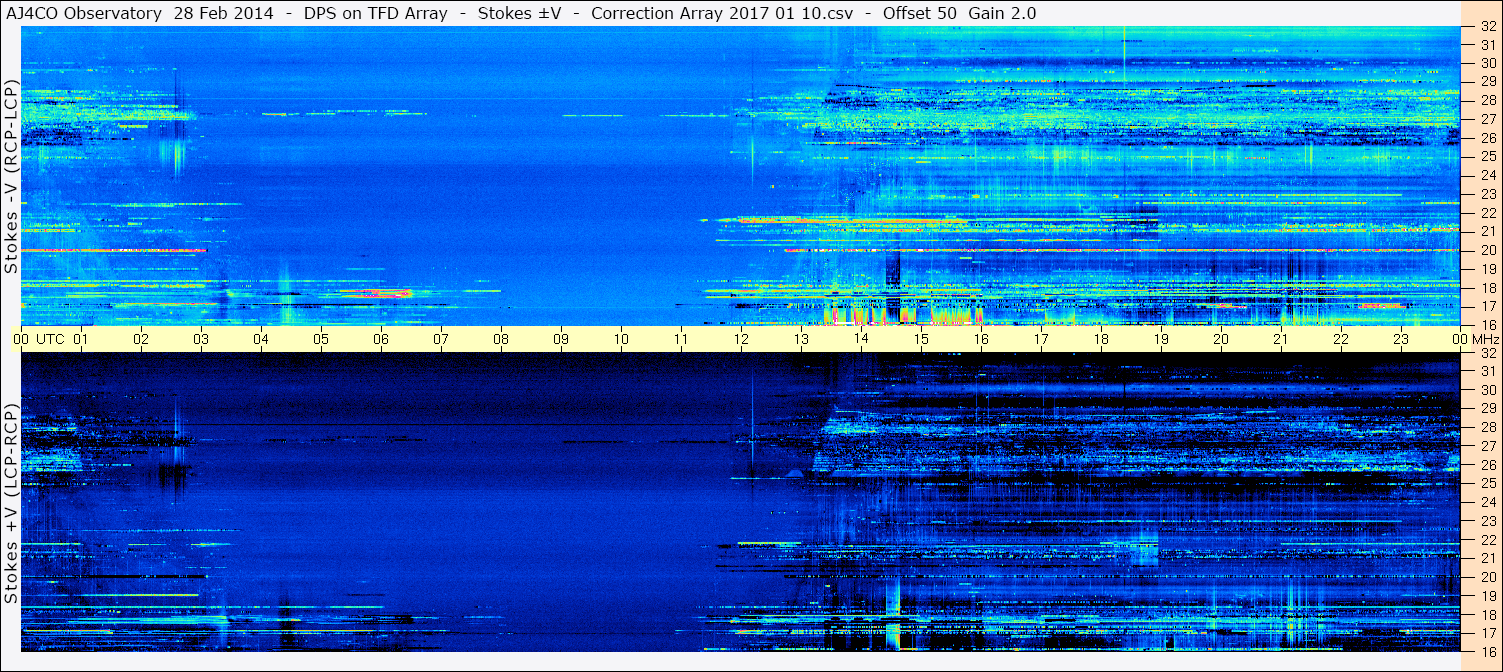Select hour marker 16 on time axis
Viewport: 1503px width, 672px height.
tap(981, 339)
